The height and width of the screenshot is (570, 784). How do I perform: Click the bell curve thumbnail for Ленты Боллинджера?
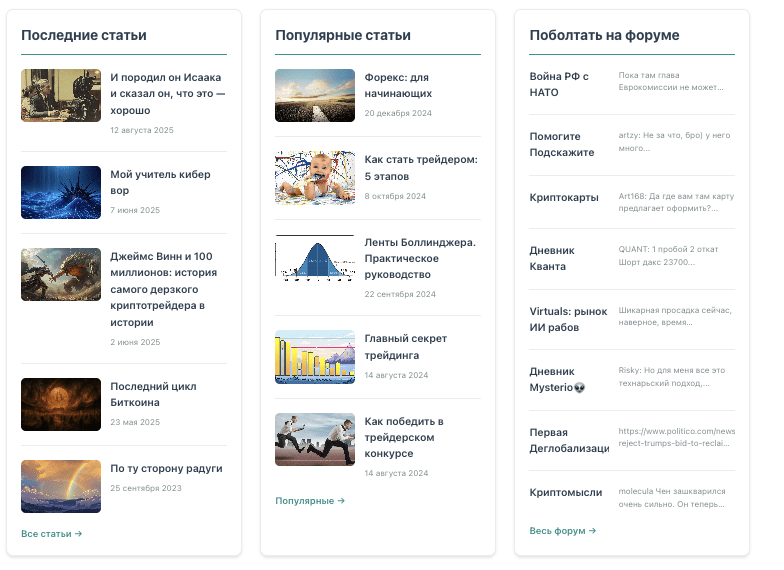[x=315, y=257]
